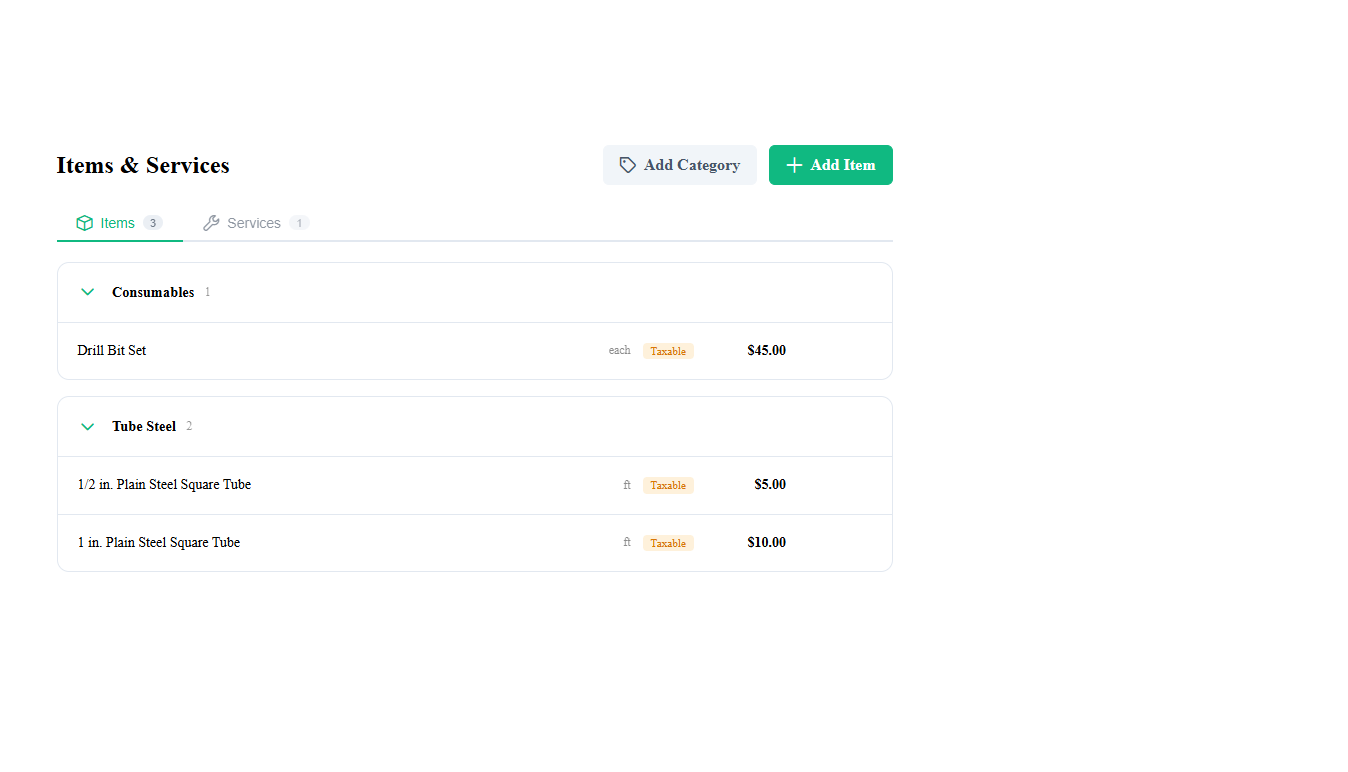Collapse the Tube Steel category chevron
Screen dimensions: 1348x772
pos(87,426)
